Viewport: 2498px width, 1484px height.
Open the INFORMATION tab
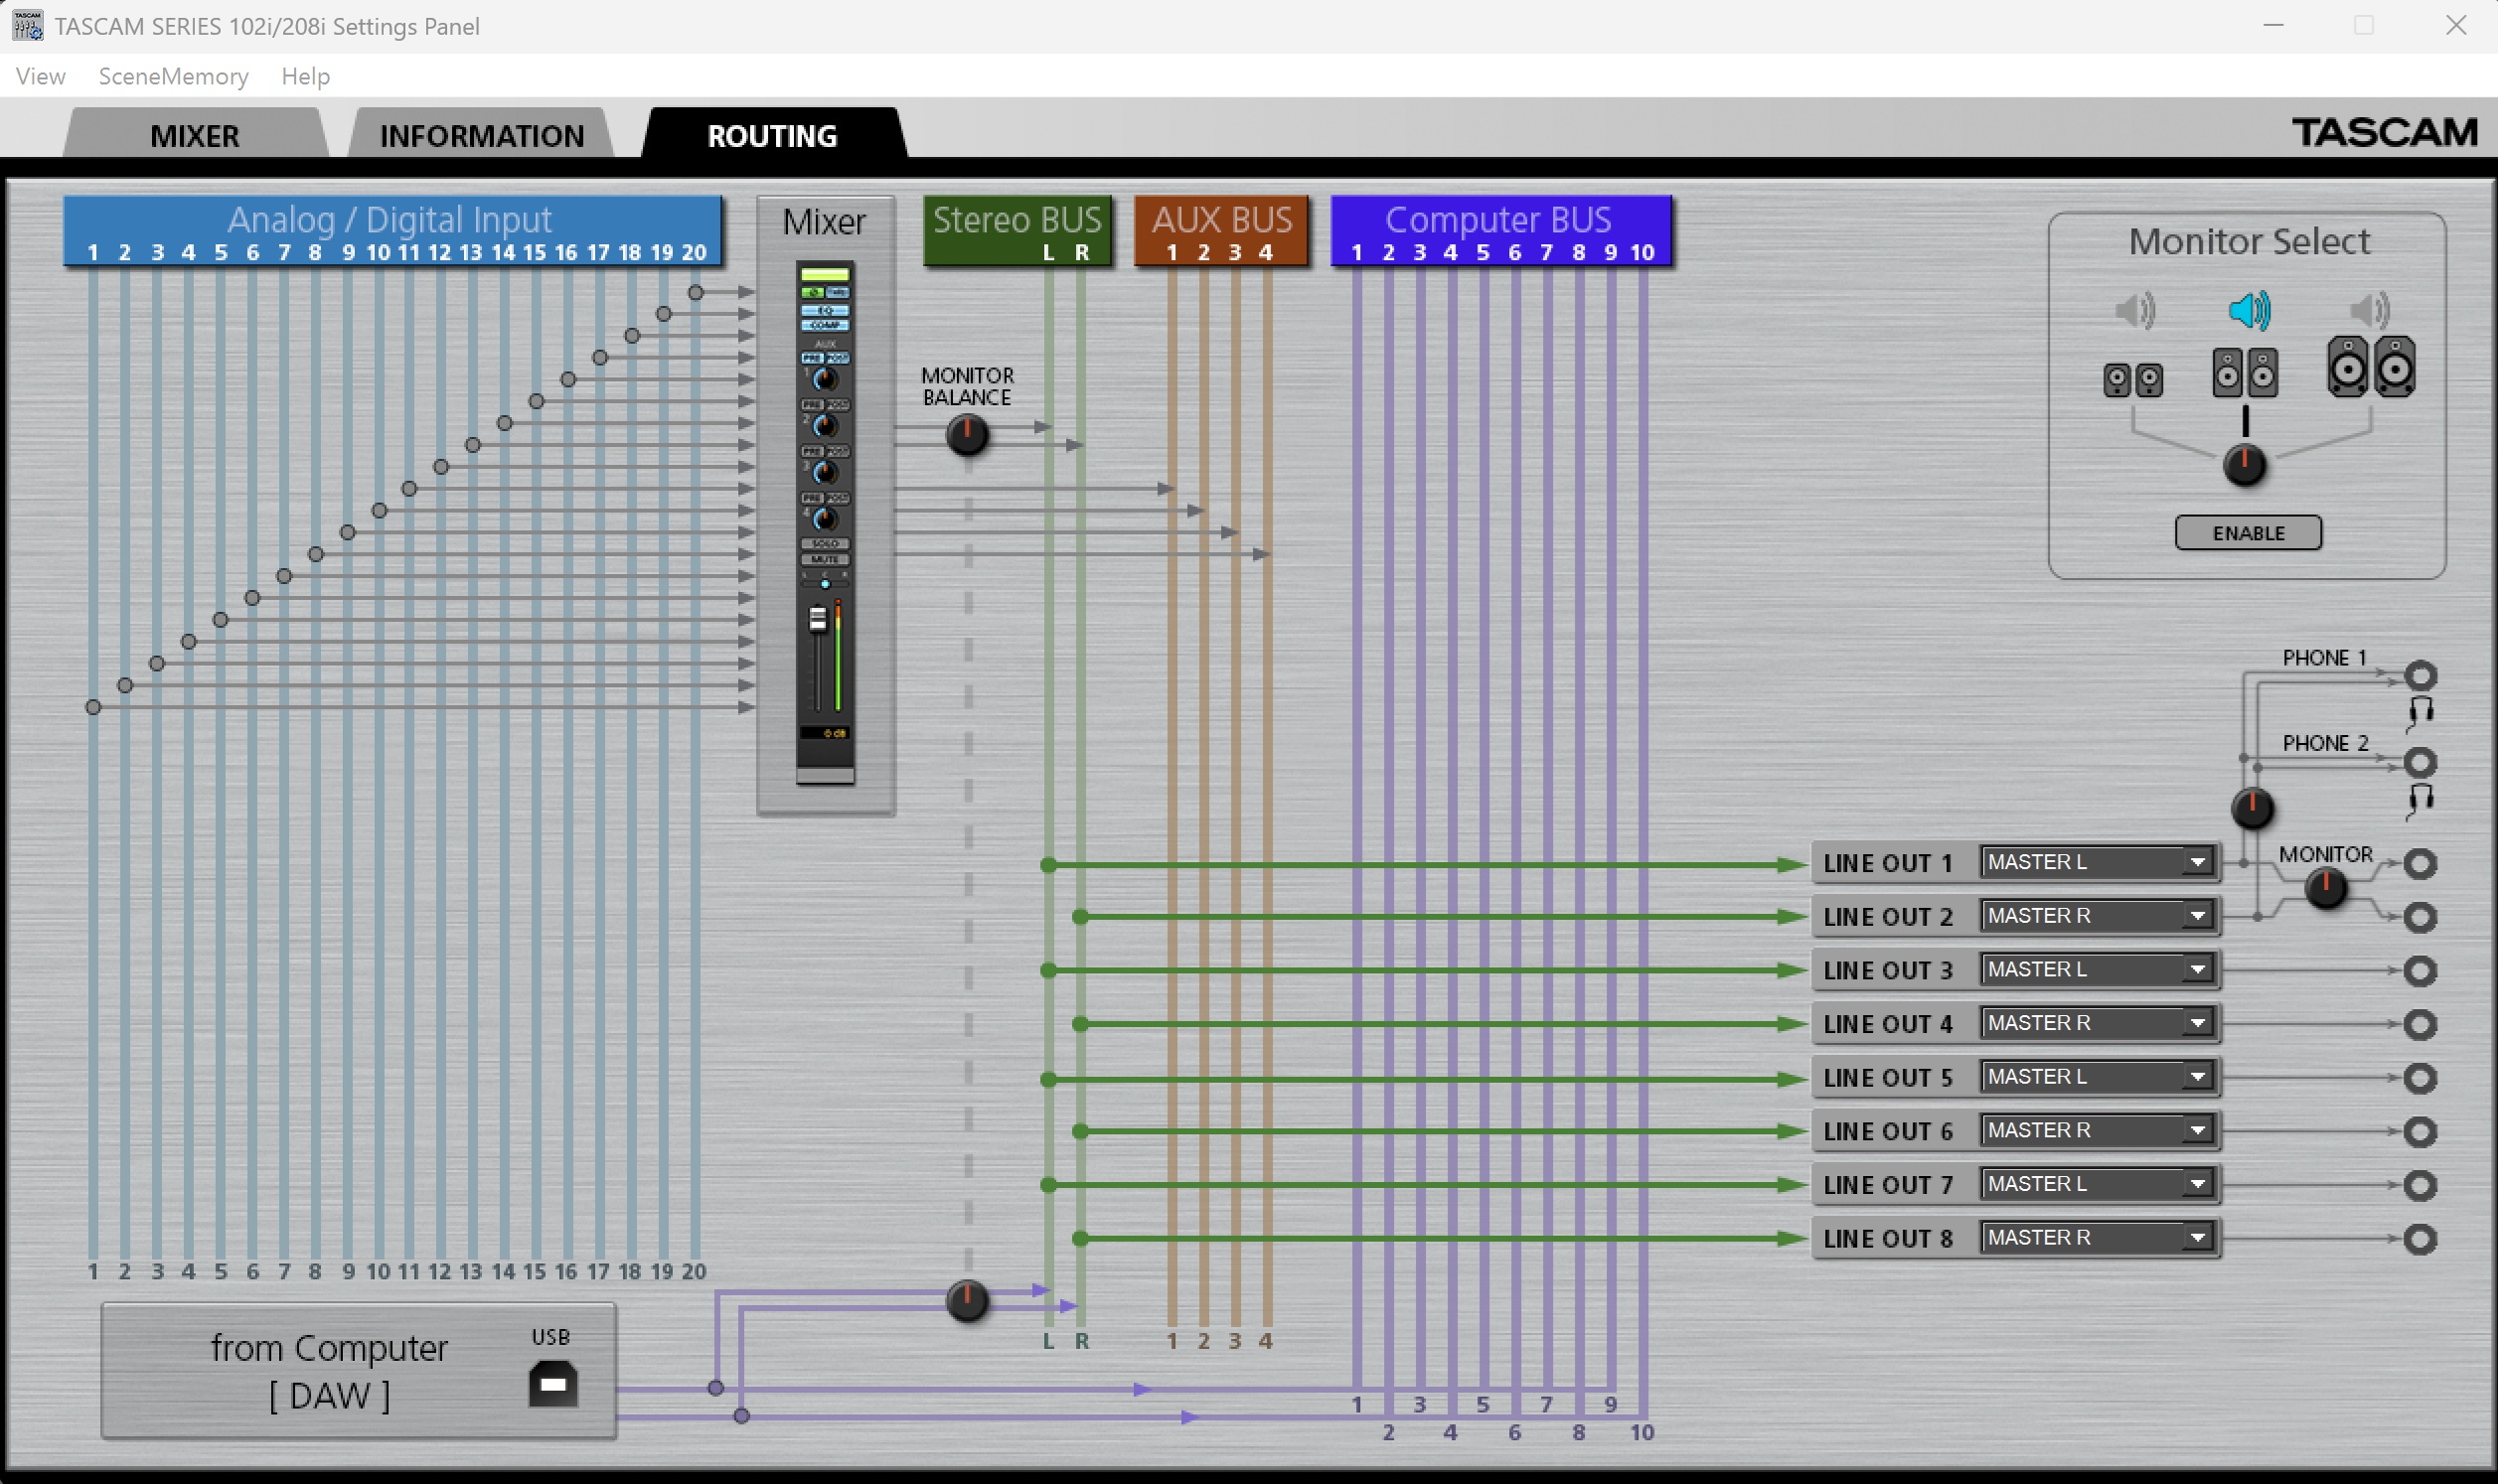[x=481, y=136]
